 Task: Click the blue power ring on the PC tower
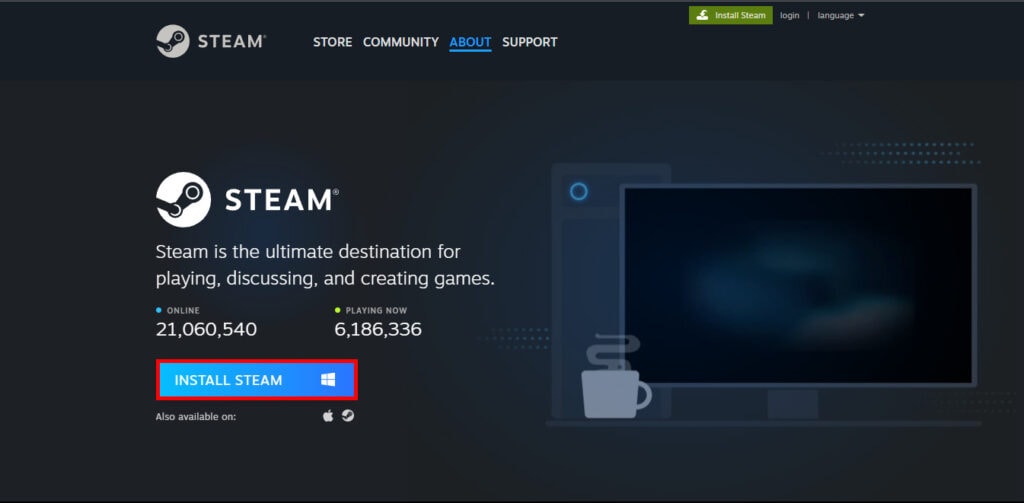[x=578, y=191]
